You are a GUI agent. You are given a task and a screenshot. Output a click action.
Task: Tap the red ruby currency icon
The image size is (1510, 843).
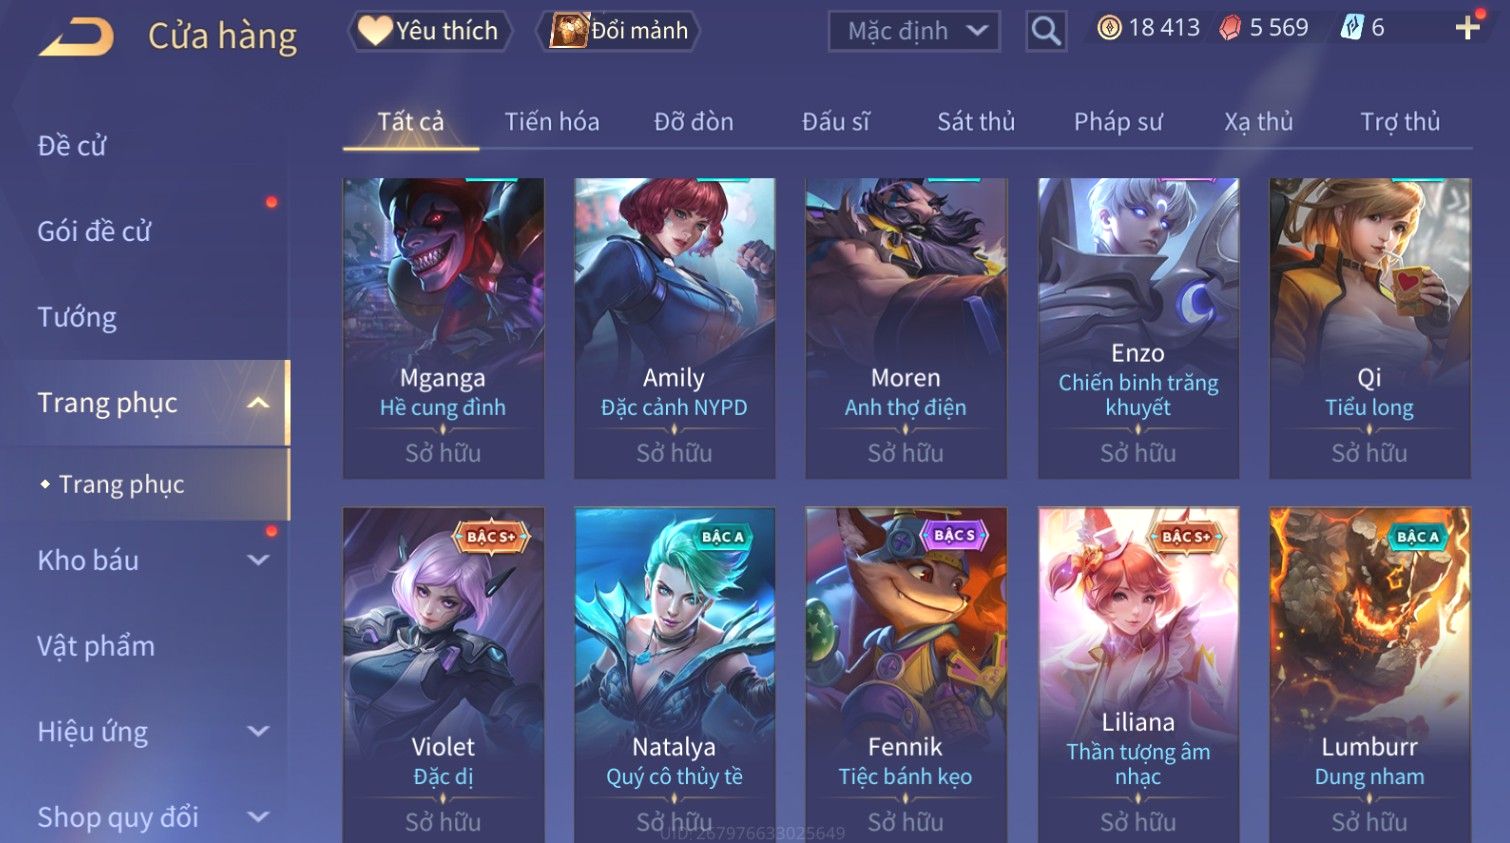(x=1230, y=28)
